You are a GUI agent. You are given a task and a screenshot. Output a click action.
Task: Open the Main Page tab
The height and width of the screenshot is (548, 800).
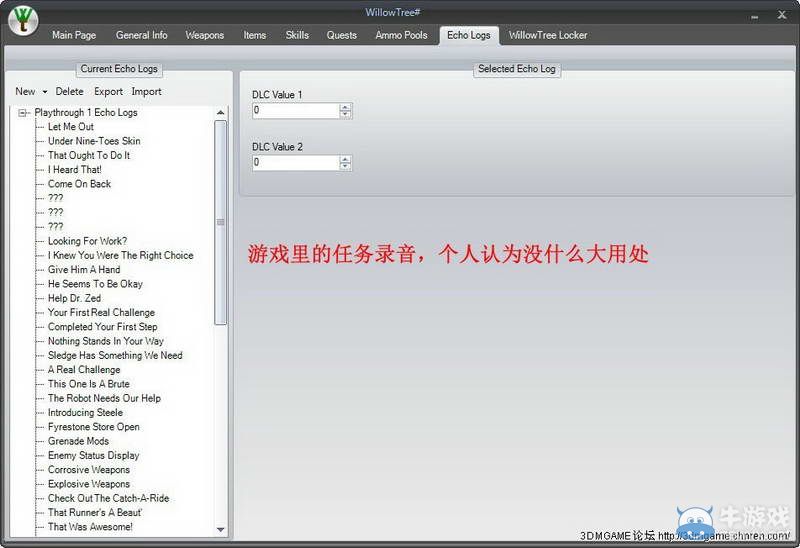[74, 35]
